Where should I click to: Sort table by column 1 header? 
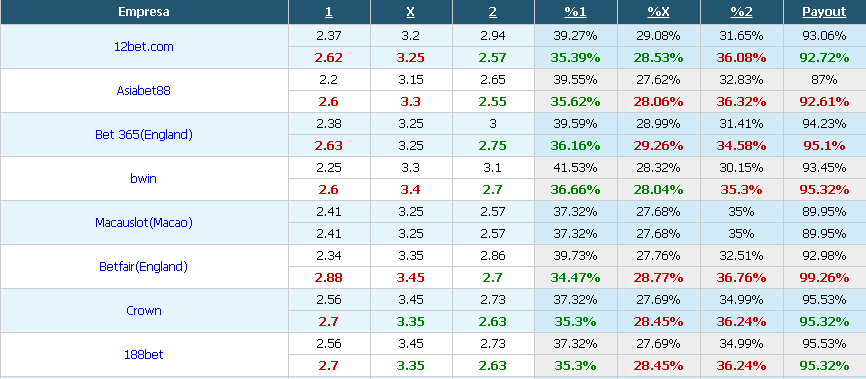[329, 12]
